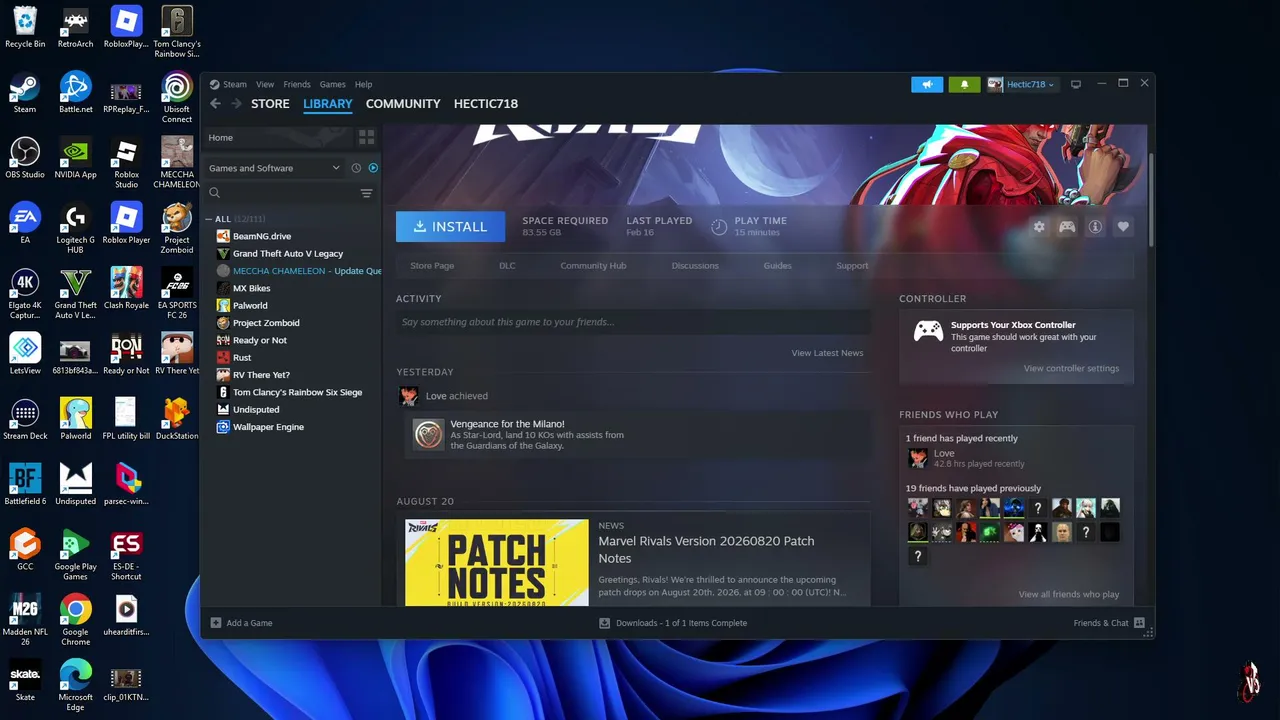Open the game's DLC tab
This screenshot has height=720, width=1280.
click(507, 266)
